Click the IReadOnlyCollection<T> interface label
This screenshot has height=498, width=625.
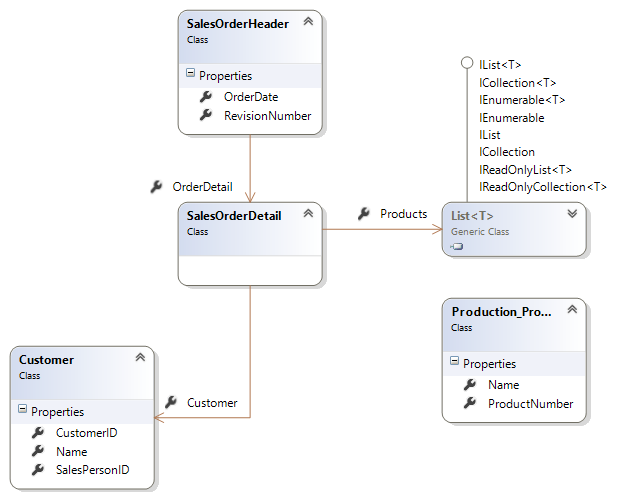[542, 187]
